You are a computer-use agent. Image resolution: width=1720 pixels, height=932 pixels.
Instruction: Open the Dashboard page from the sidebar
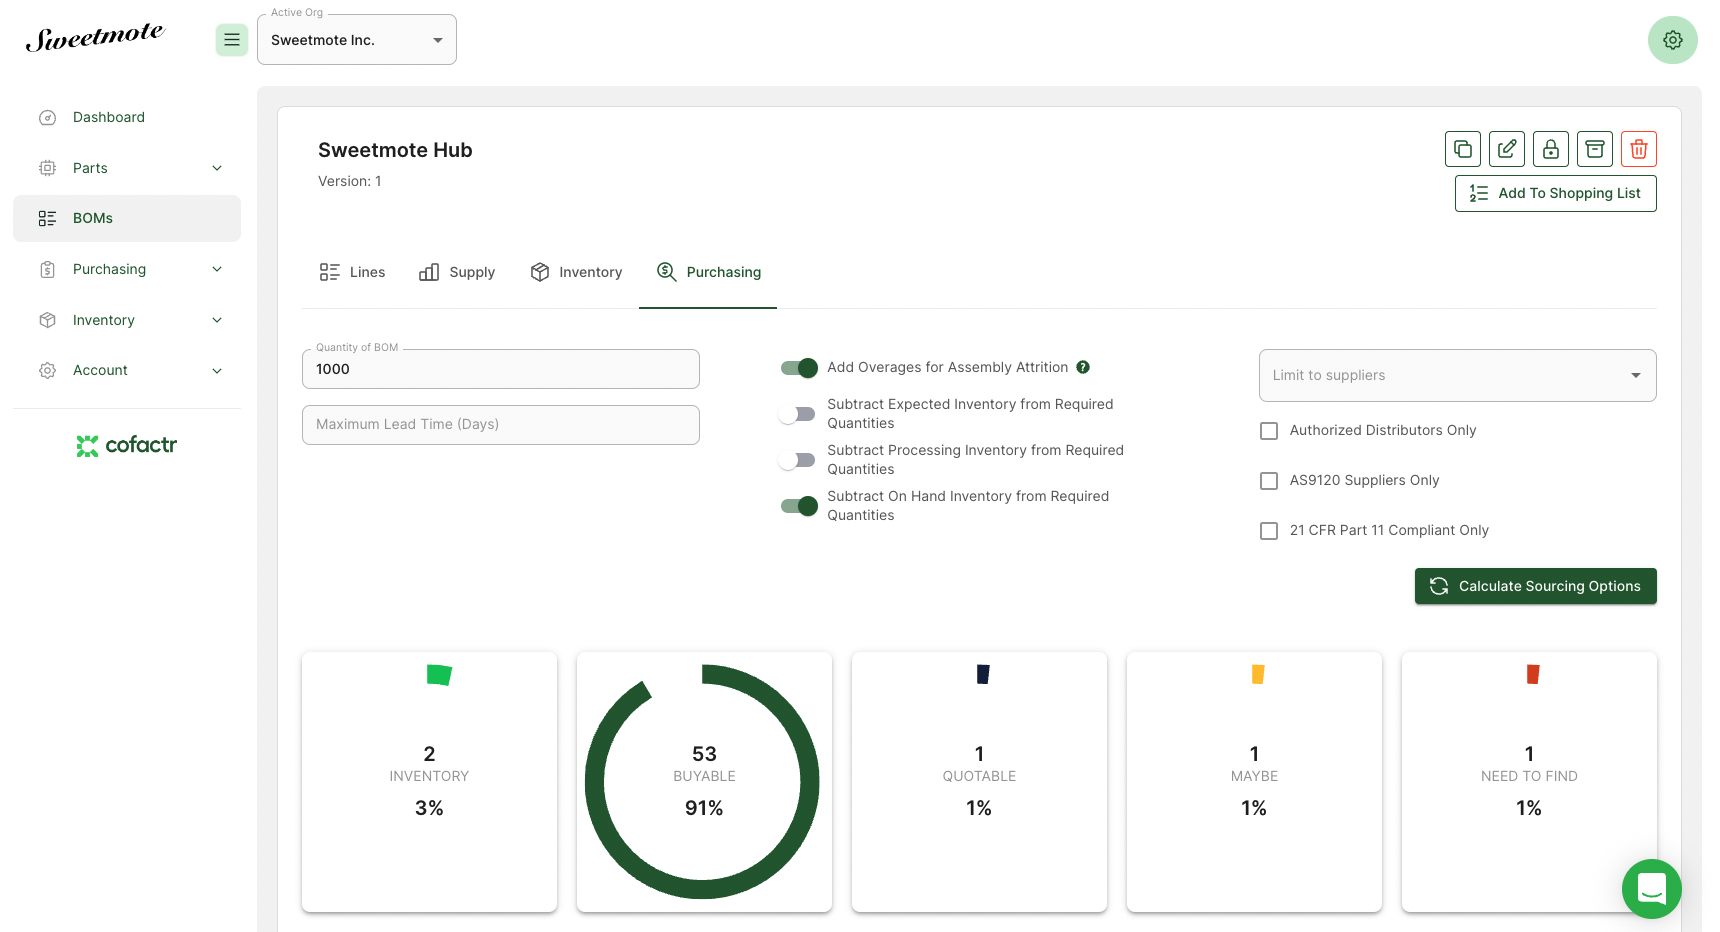(109, 117)
